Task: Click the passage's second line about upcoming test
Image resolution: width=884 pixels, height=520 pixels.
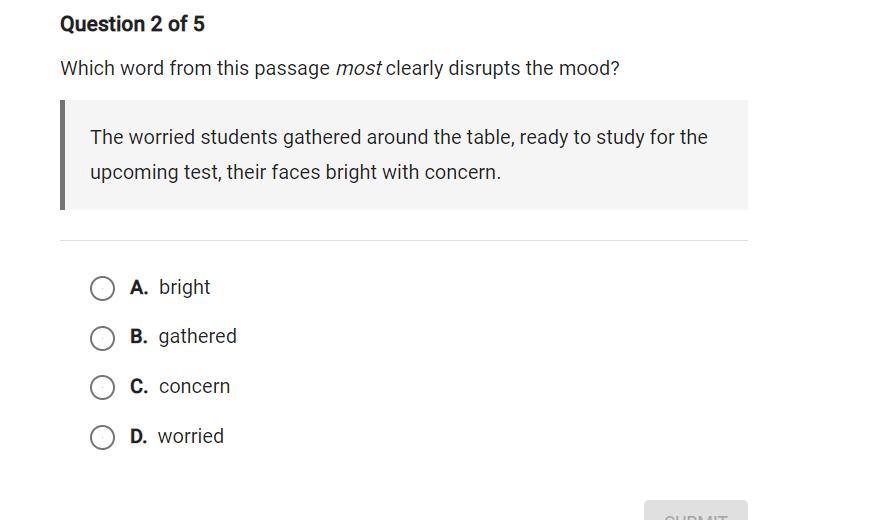Action: click(295, 172)
